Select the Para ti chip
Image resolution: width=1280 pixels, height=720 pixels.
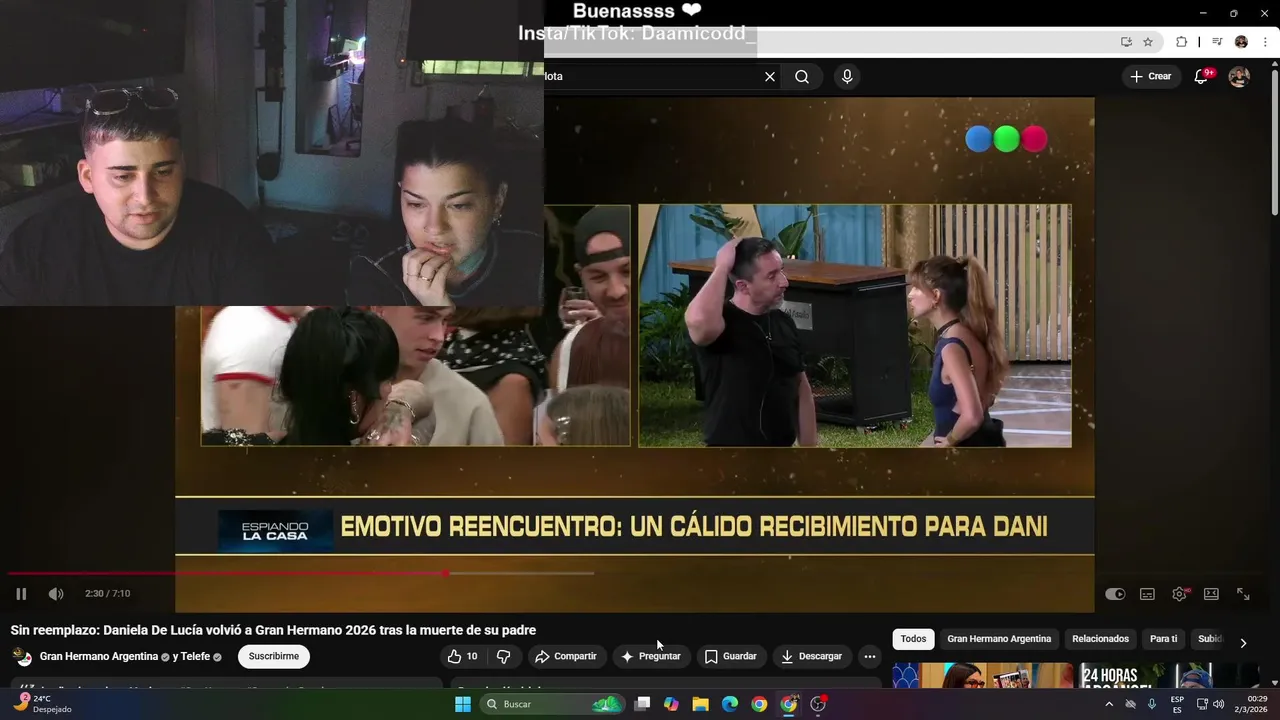click(1163, 639)
